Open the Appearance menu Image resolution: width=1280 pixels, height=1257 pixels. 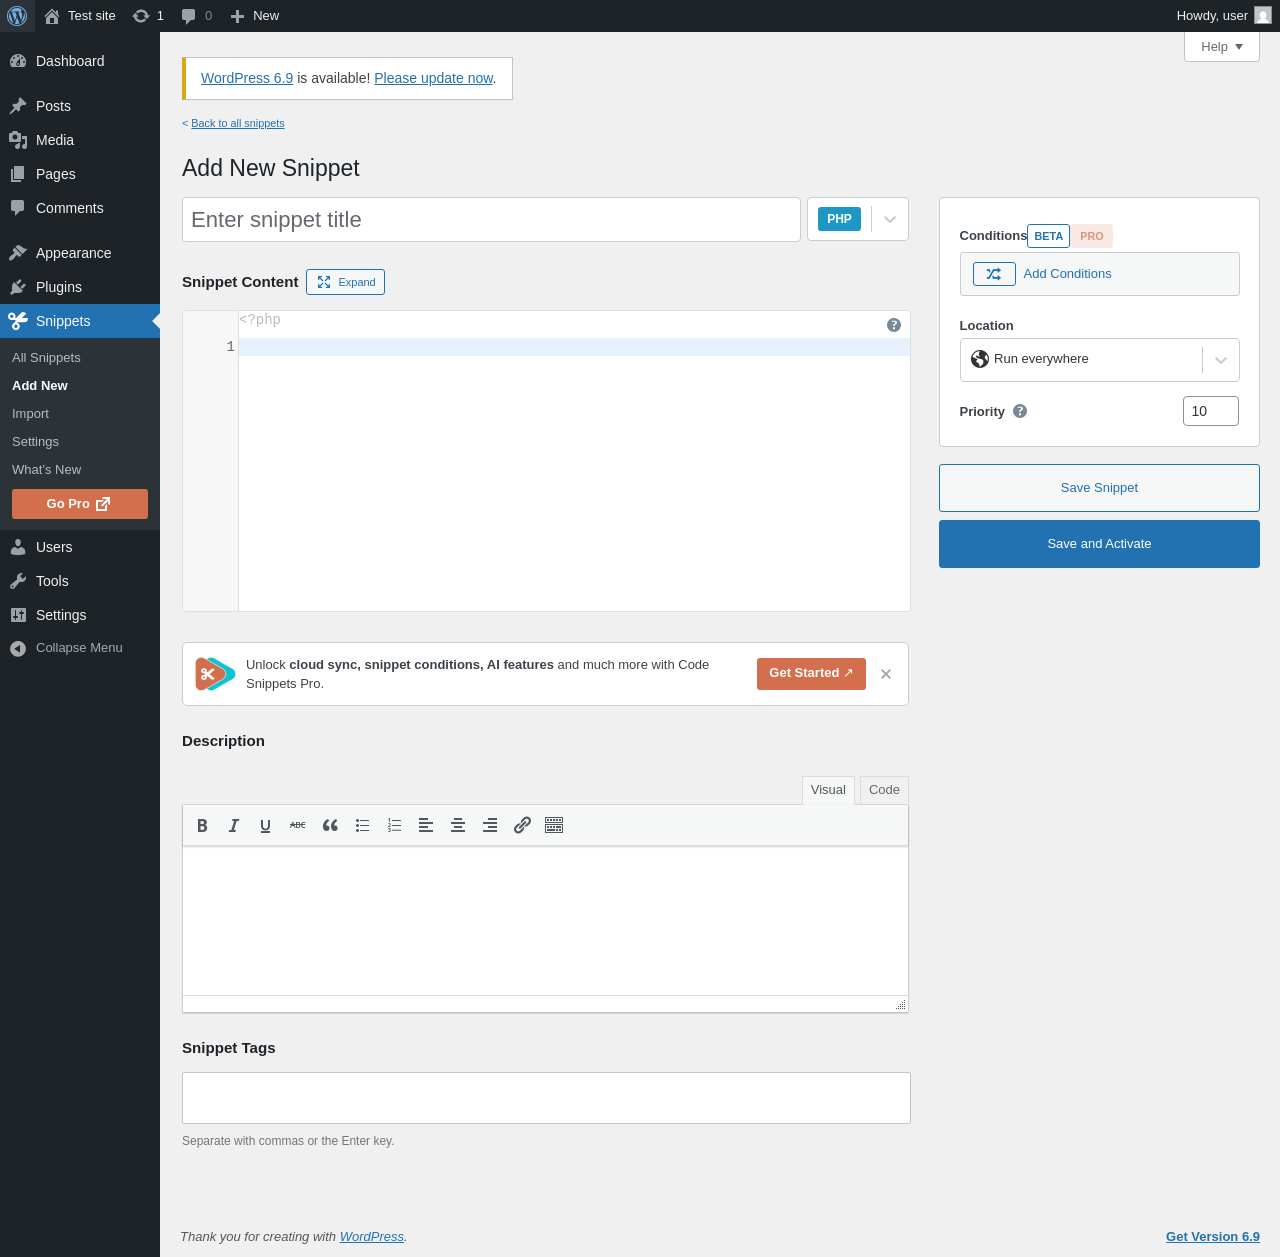(80, 253)
